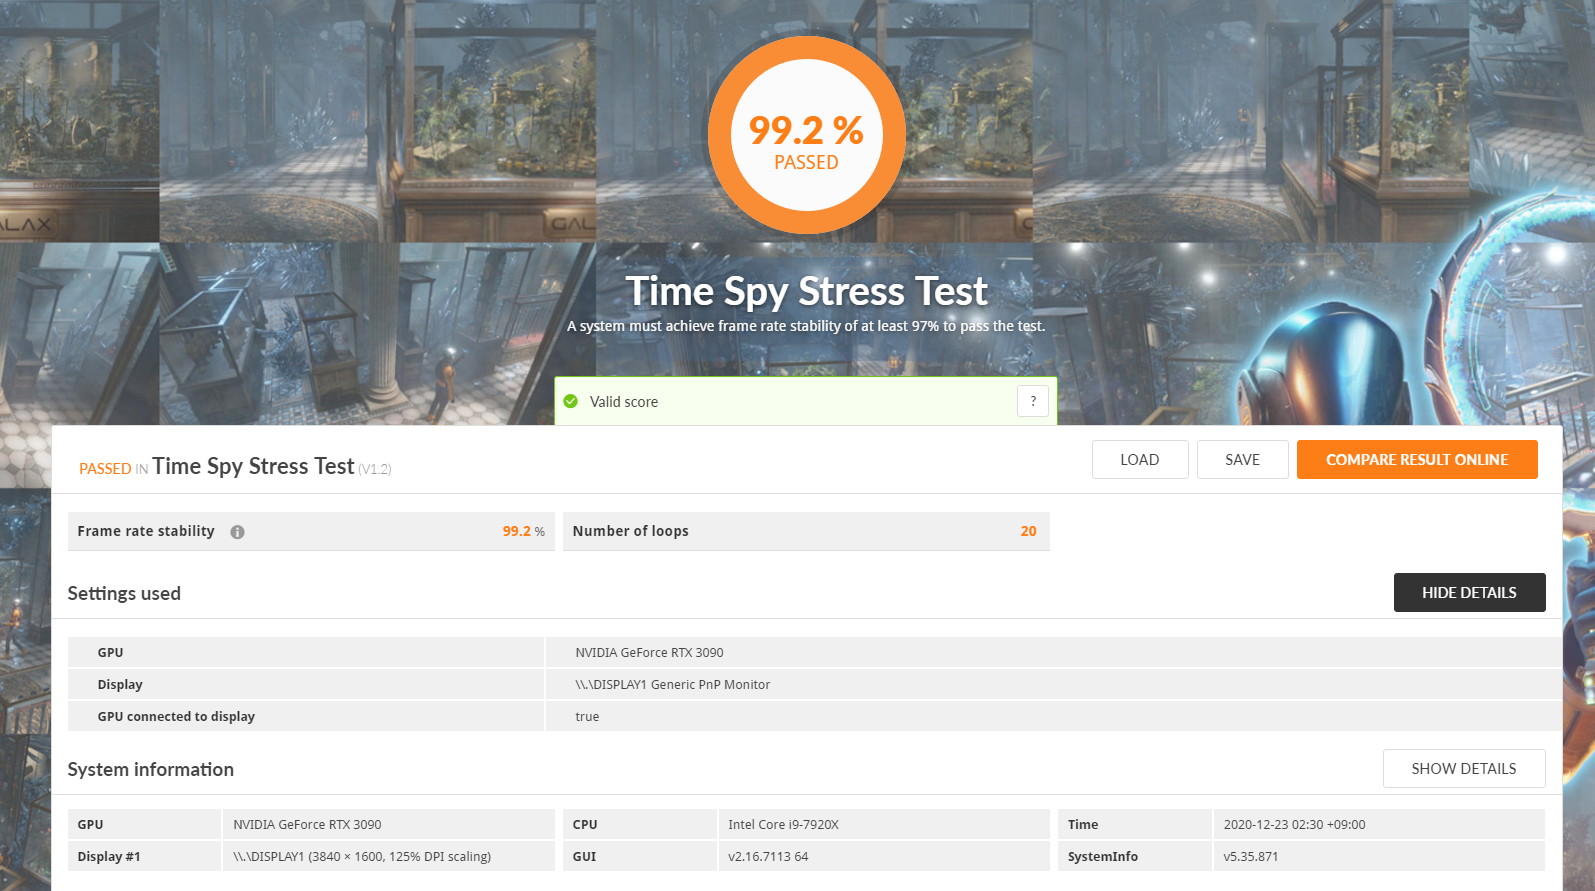Viewport: 1595px width, 891px height.
Task: Click GUI version v2.16.7113 64
Action: click(768, 857)
